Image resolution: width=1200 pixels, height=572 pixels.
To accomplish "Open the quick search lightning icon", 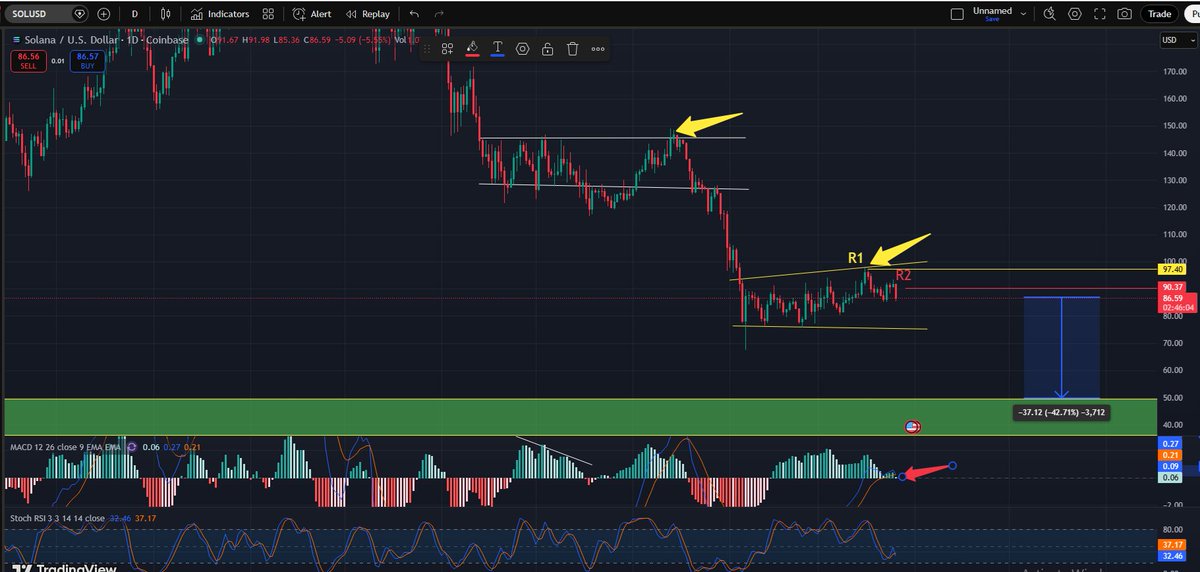I will (1049, 14).
